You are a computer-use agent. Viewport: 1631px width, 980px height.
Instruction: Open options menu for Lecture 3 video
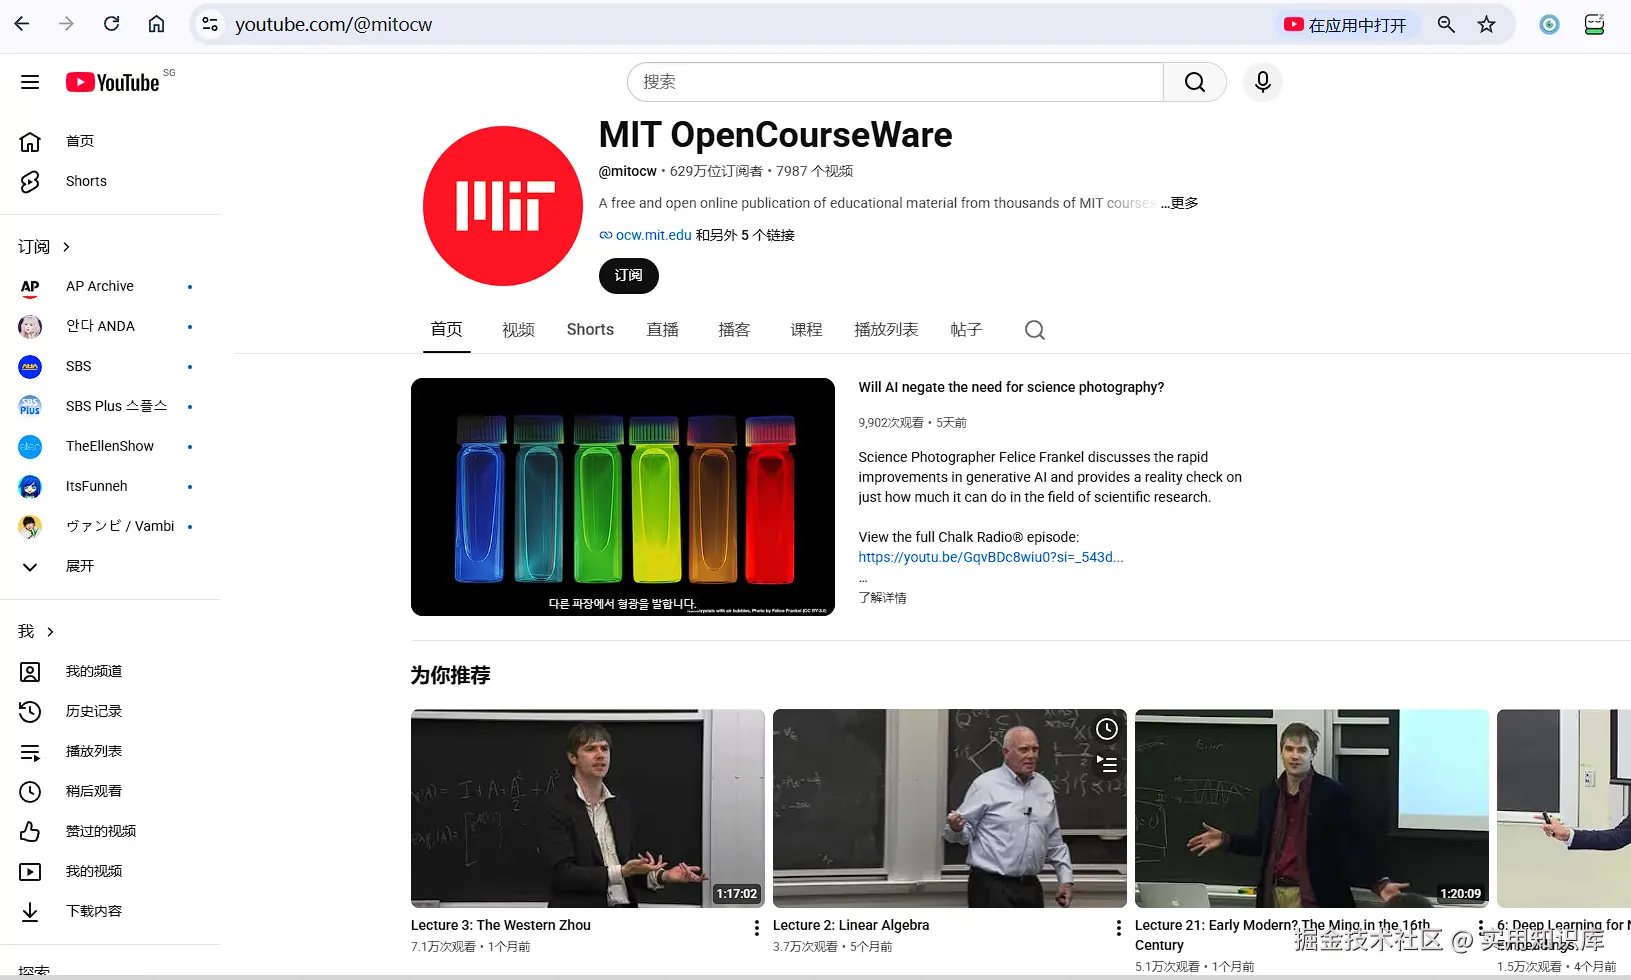756,928
